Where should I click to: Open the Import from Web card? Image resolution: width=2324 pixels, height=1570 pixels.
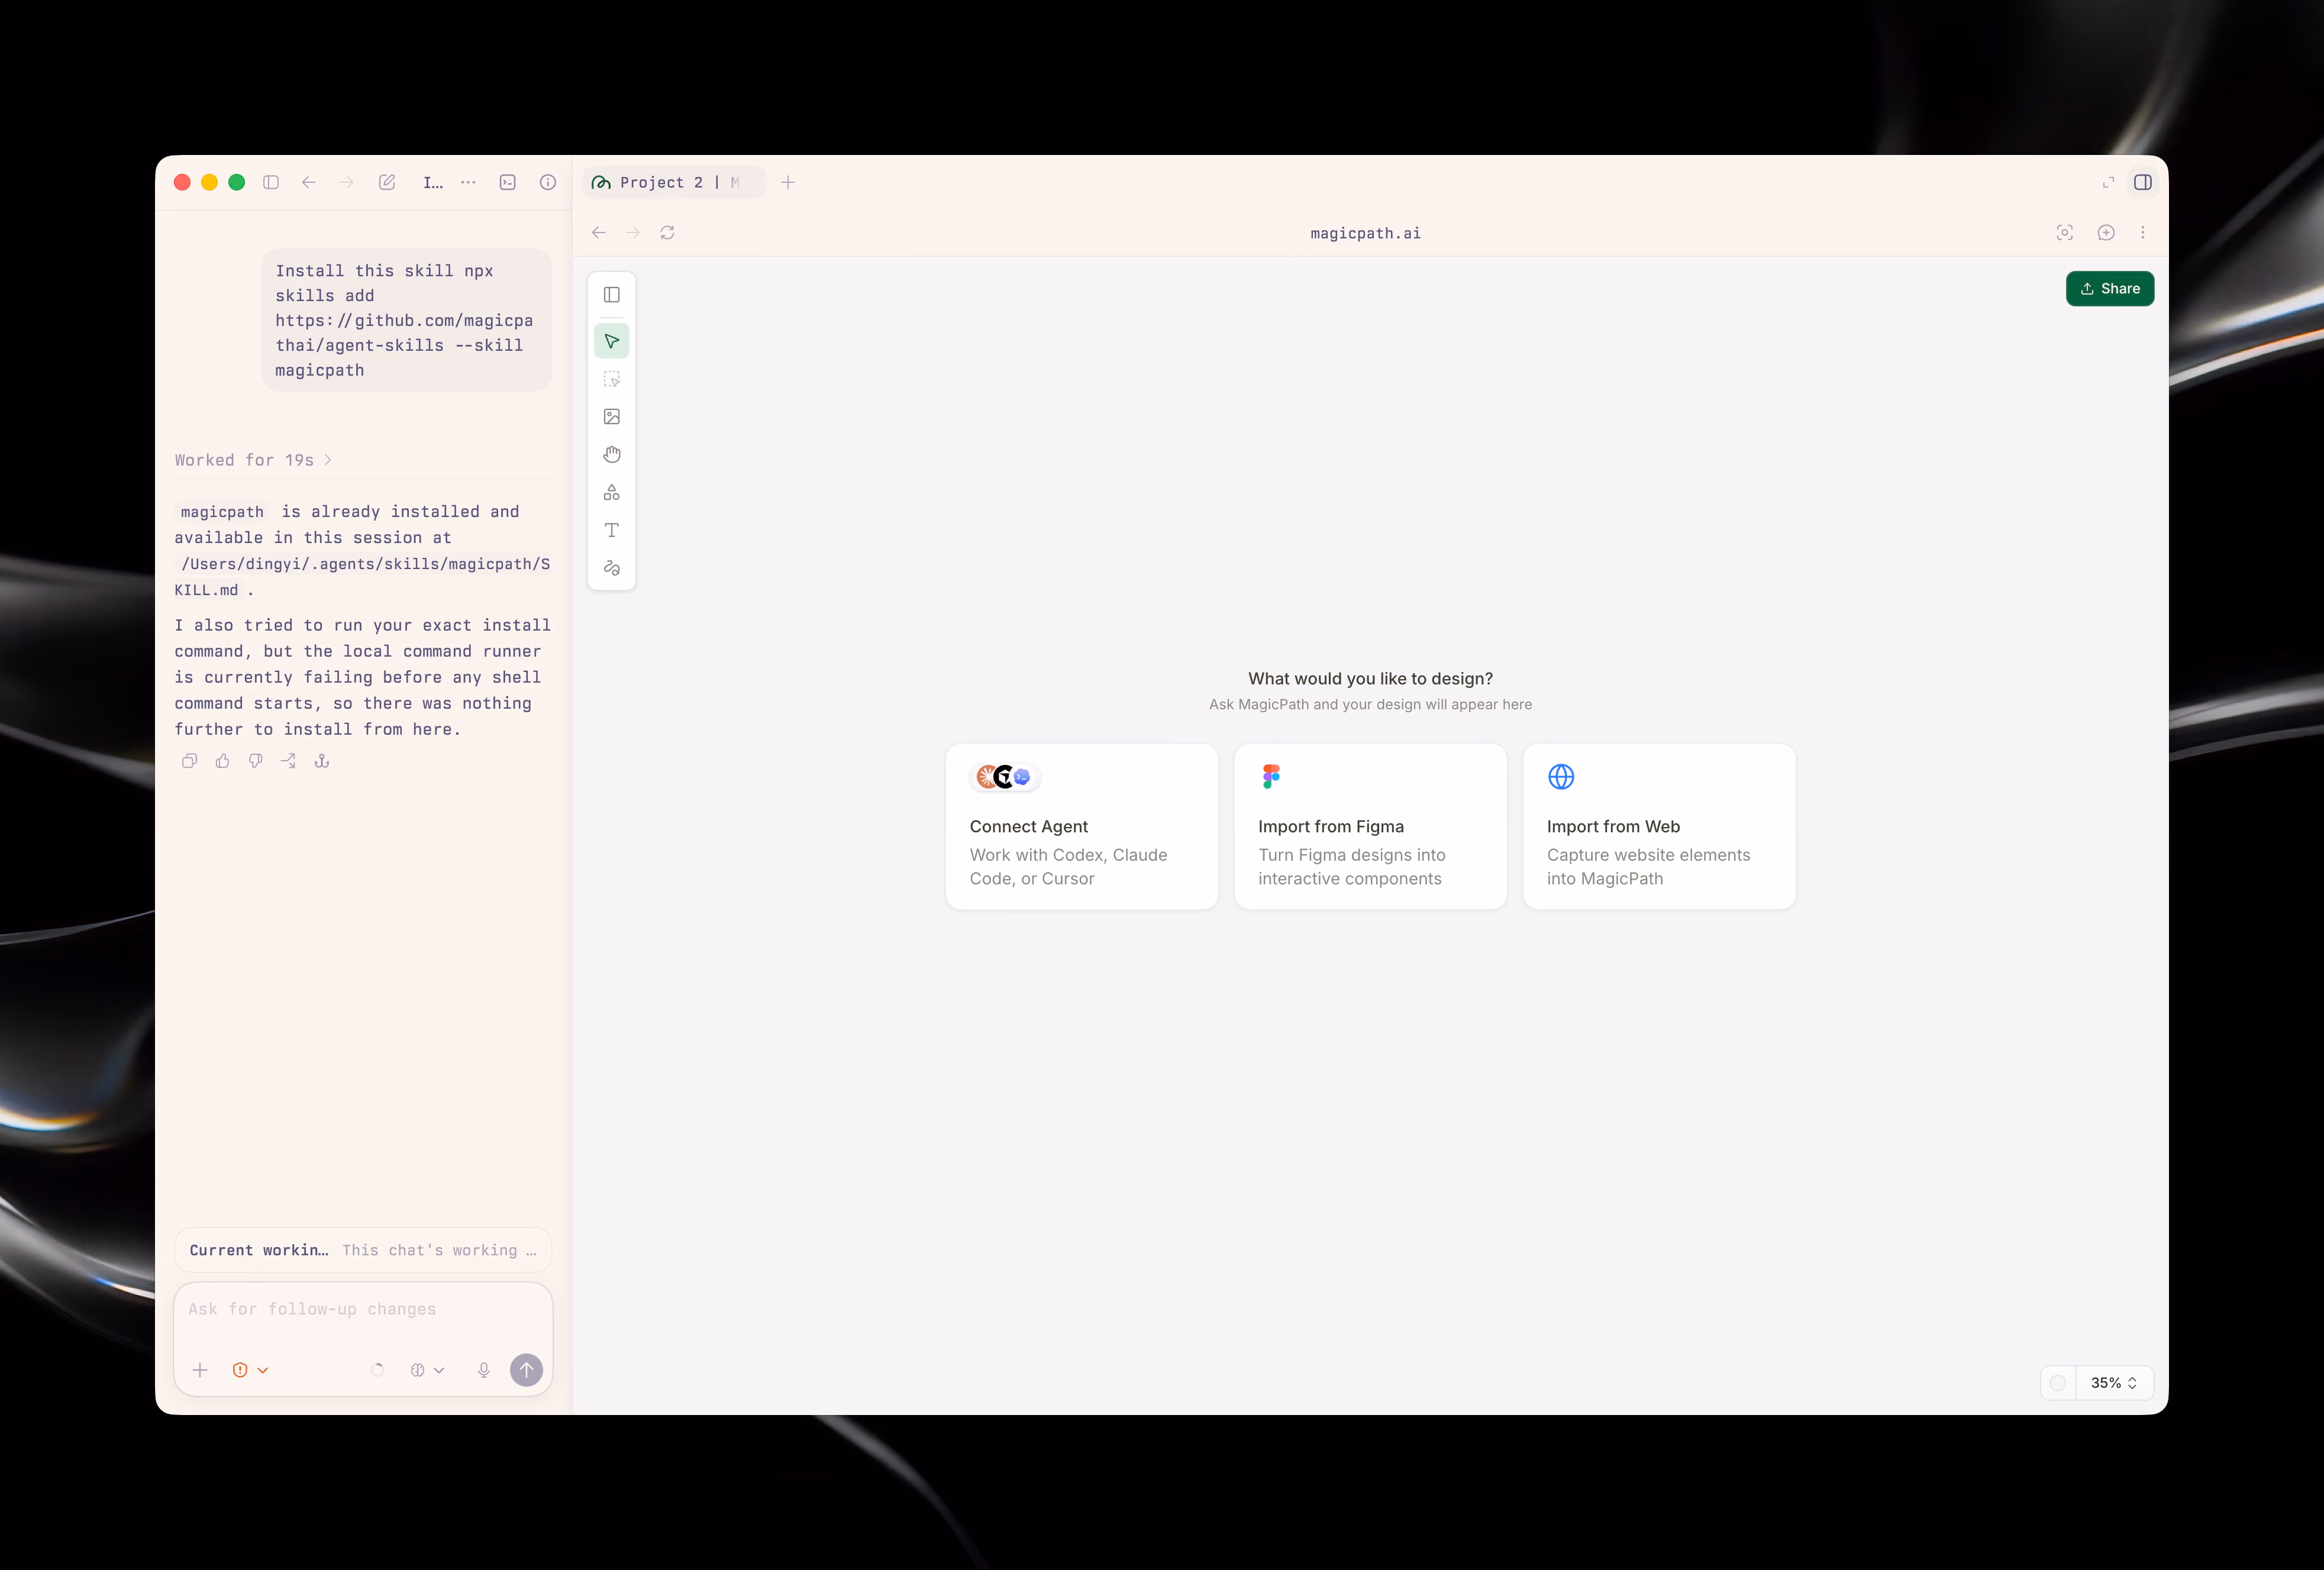click(1659, 826)
